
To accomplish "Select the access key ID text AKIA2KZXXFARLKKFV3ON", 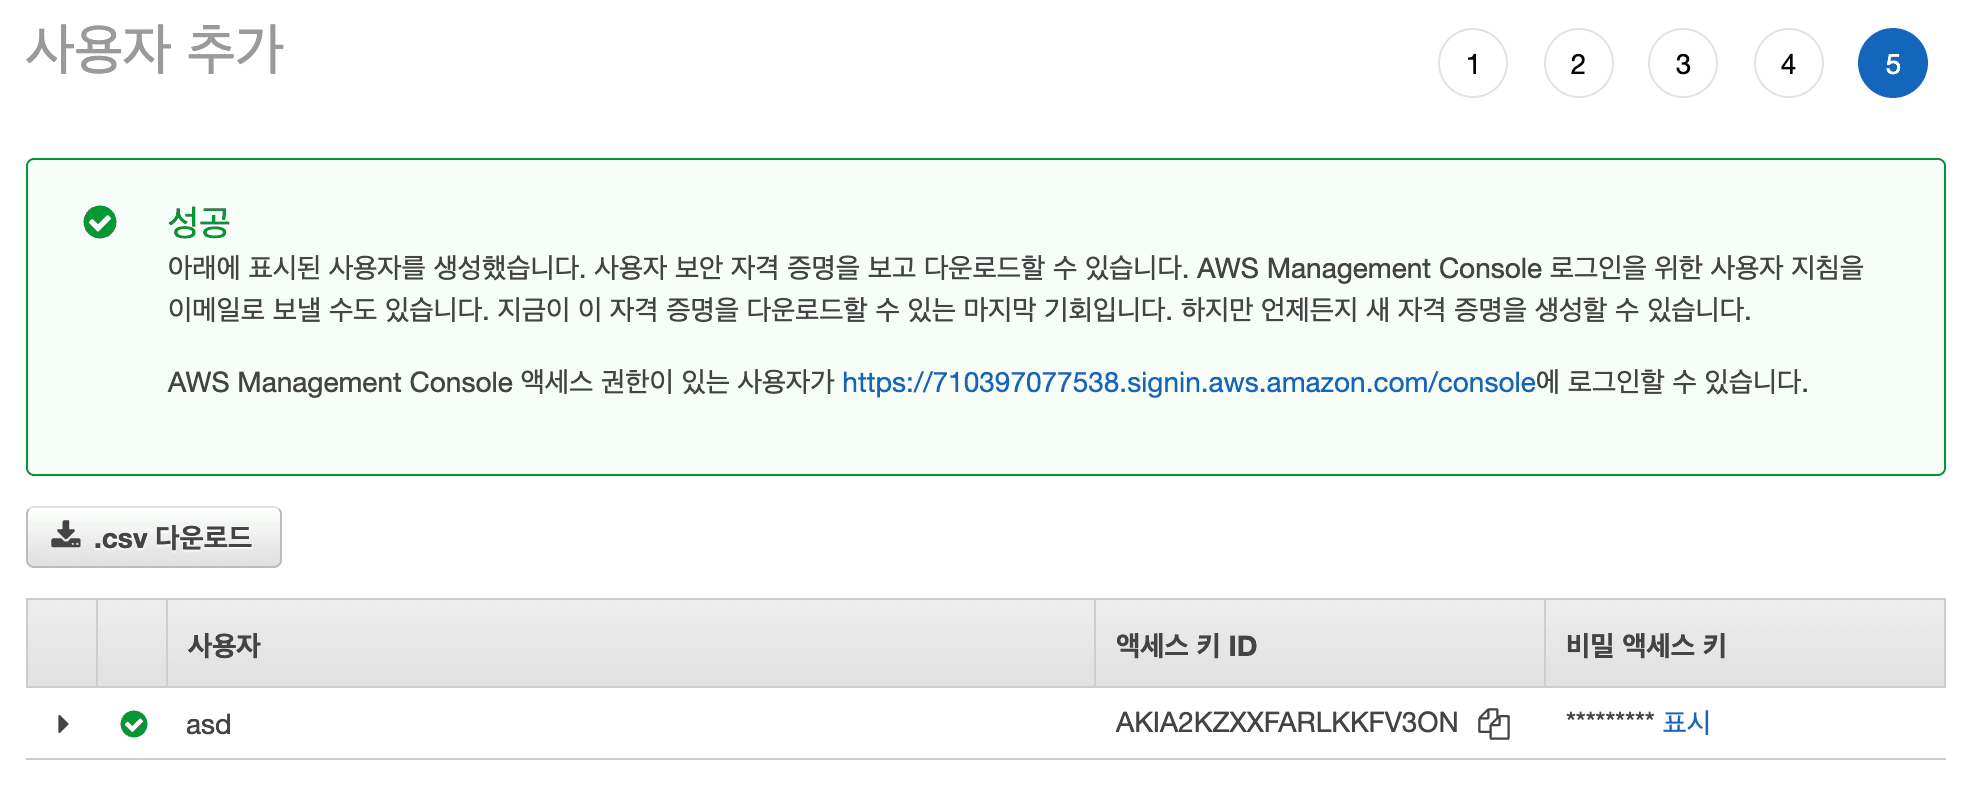I will pos(1286,723).
